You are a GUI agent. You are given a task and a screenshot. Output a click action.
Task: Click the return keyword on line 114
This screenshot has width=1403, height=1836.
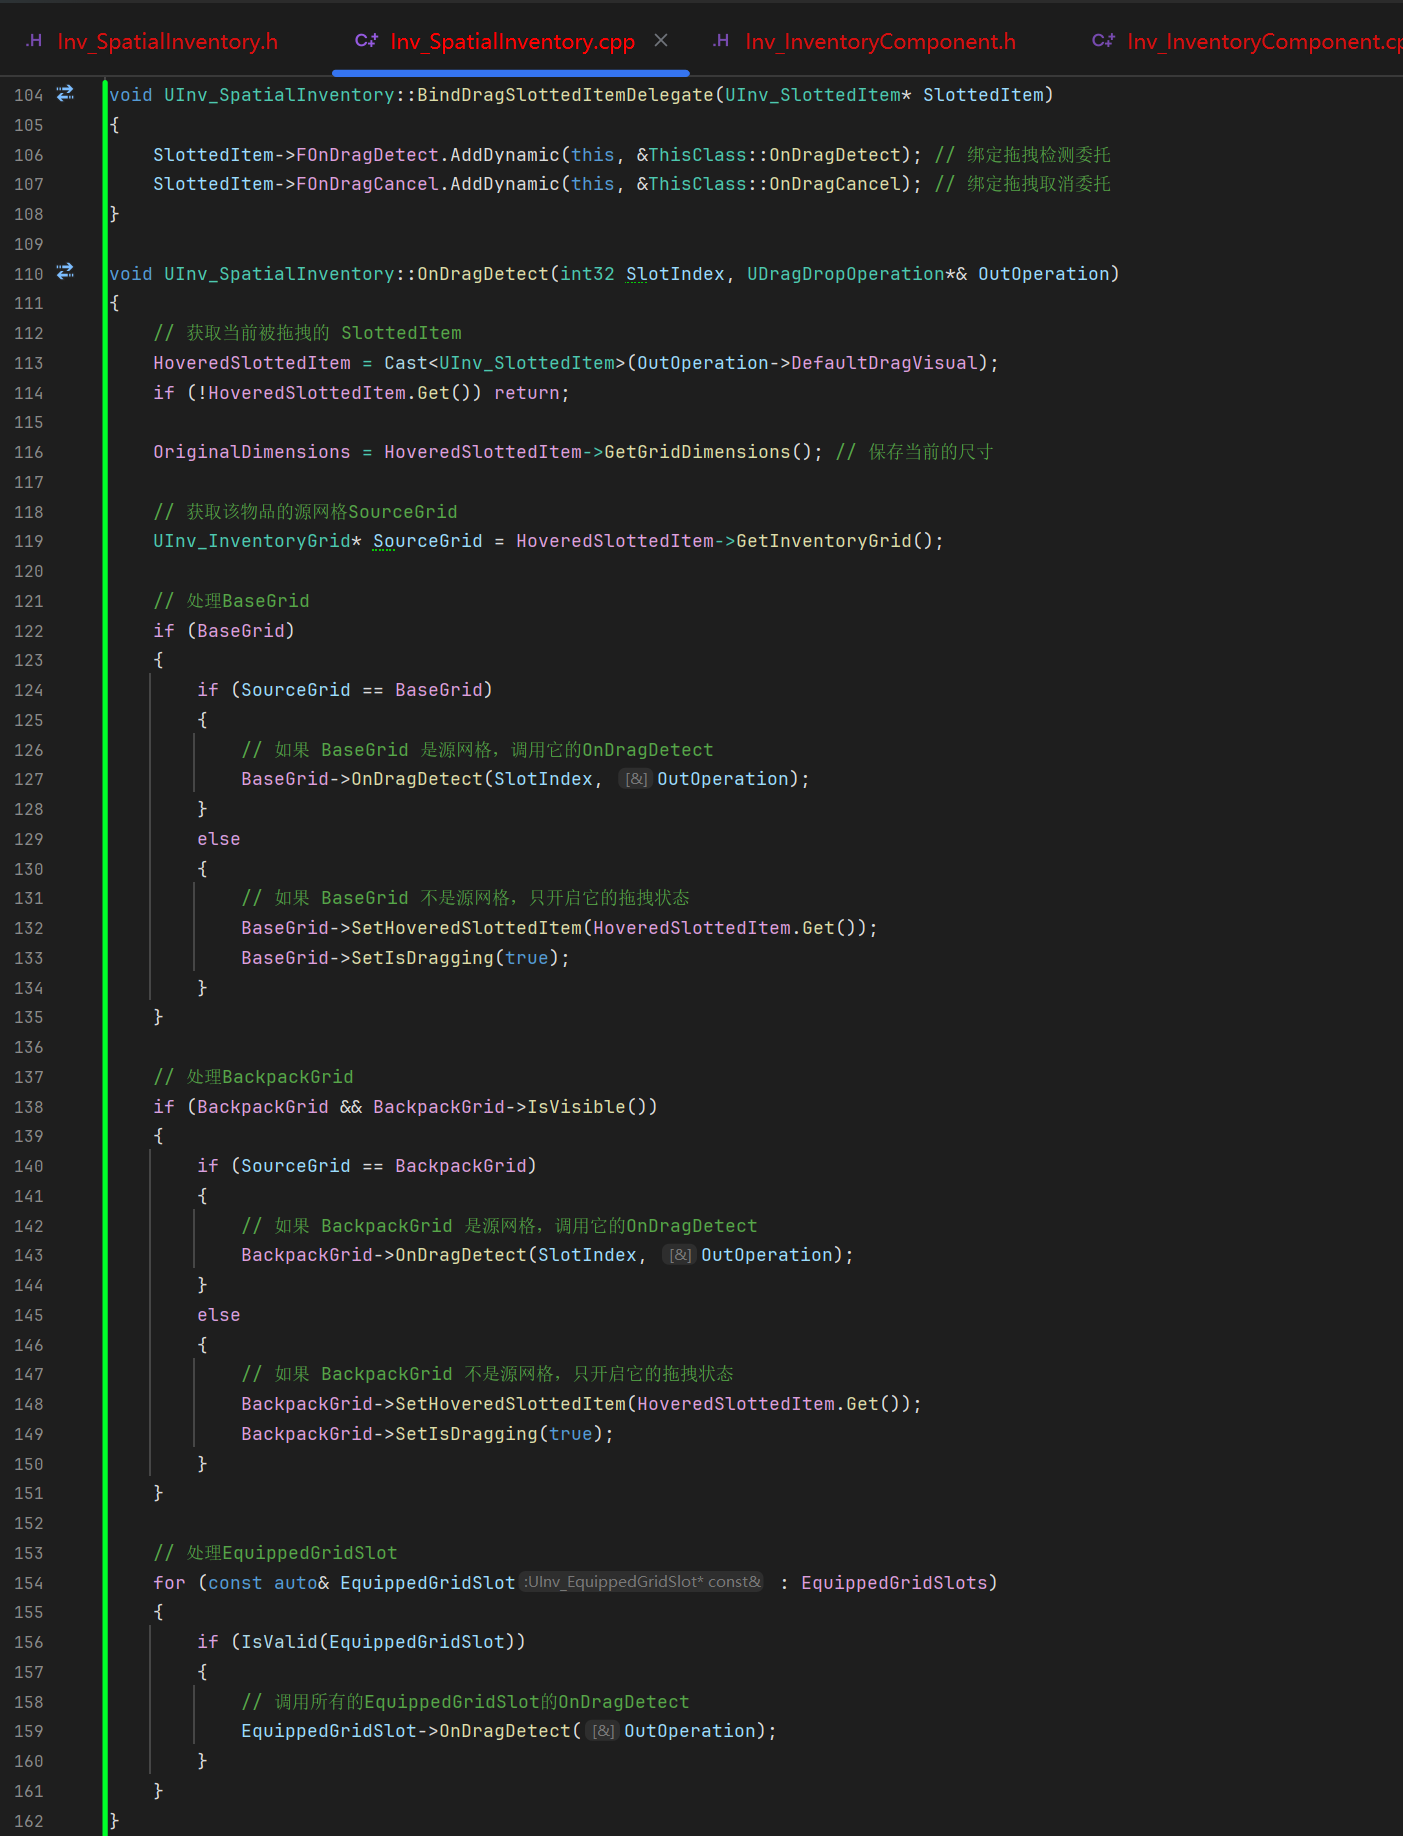526,393
